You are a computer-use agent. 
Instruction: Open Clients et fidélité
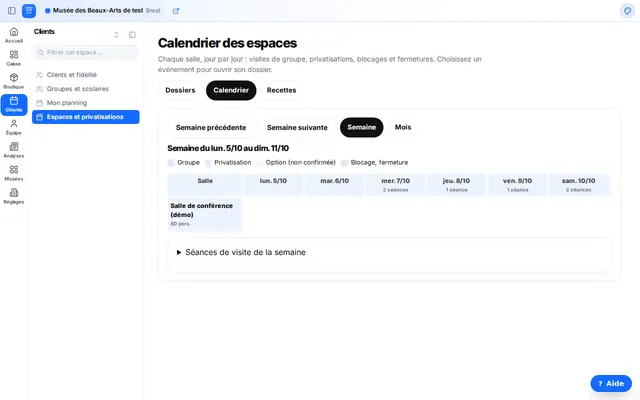(x=86, y=75)
